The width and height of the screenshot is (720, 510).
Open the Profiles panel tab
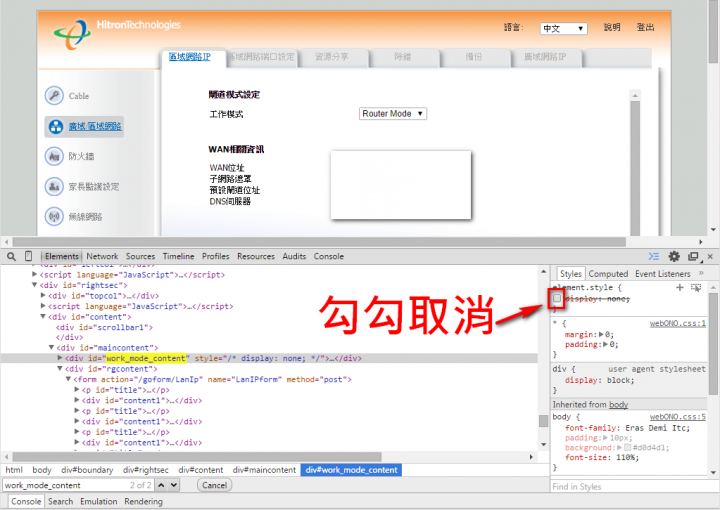(x=215, y=256)
